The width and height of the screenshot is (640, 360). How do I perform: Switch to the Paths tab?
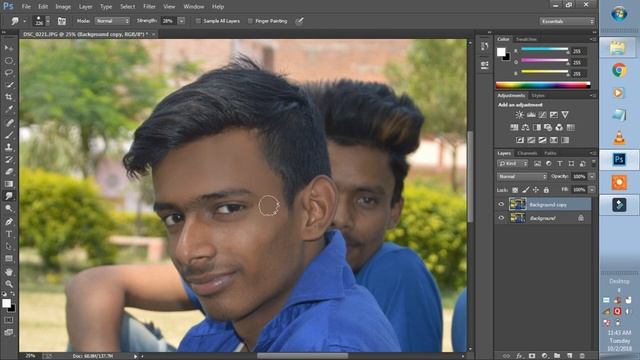[x=550, y=153]
